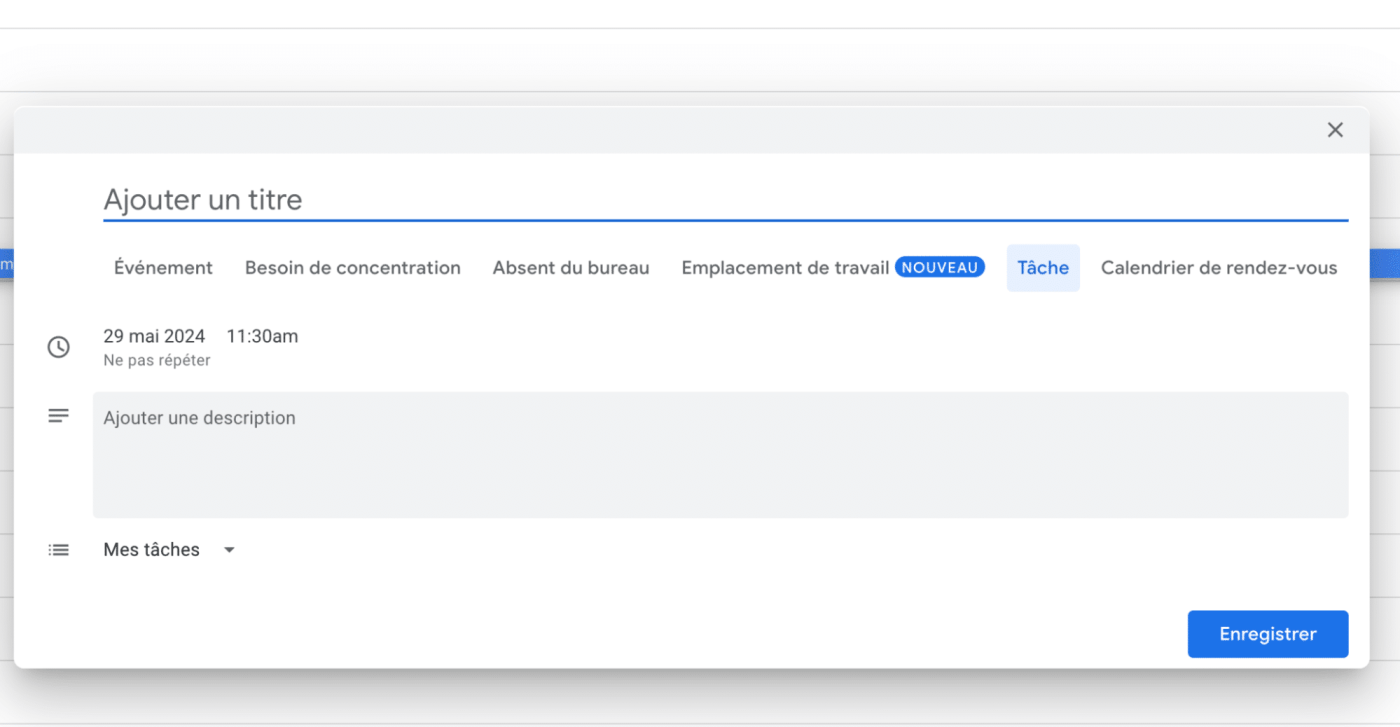Select the Besoin de concentration tab
Viewport: 1400px width, 727px height.
point(352,268)
